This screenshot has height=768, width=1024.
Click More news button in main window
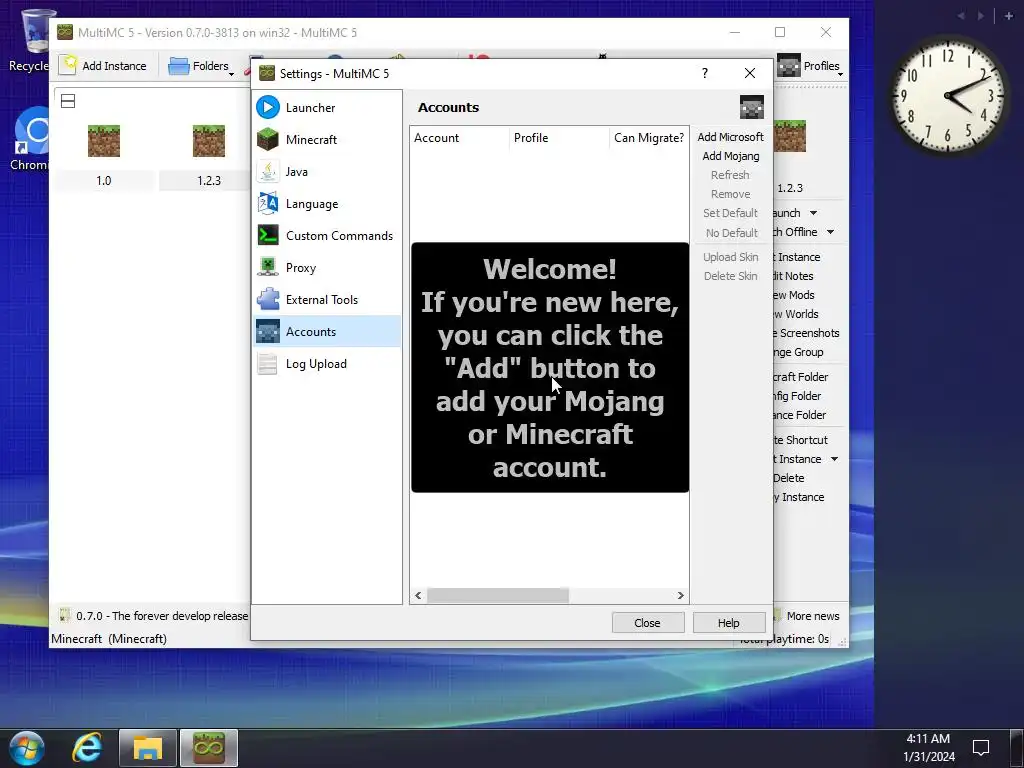click(x=807, y=616)
